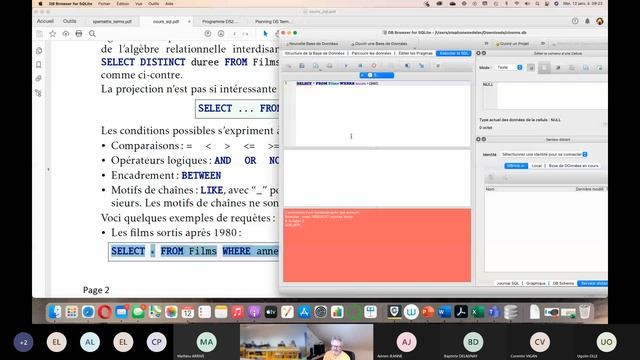Open the Aide menu in the menu bar
The image size is (640, 360).
tap(169, 4)
